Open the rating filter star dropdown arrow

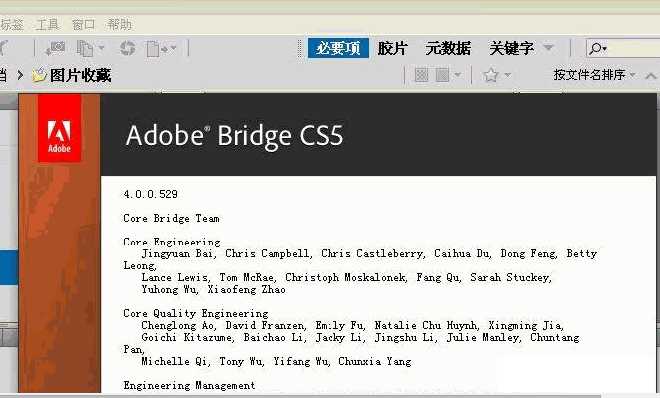coord(507,75)
